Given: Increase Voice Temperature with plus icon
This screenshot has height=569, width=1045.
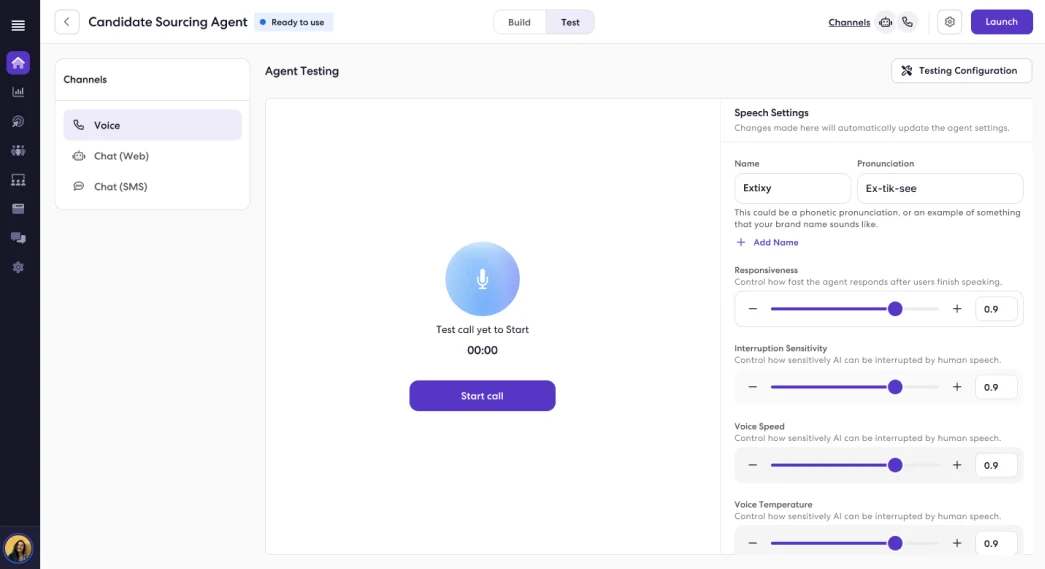Looking at the screenshot, I should (x=957, y=543).
